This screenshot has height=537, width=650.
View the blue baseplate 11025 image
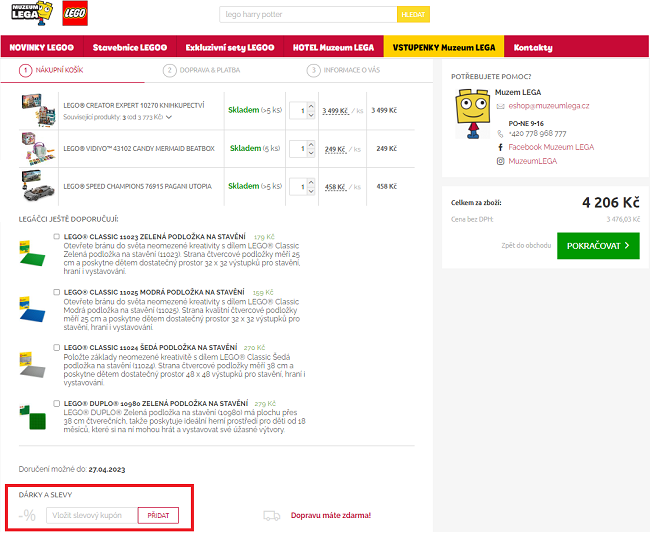point(32,309)
